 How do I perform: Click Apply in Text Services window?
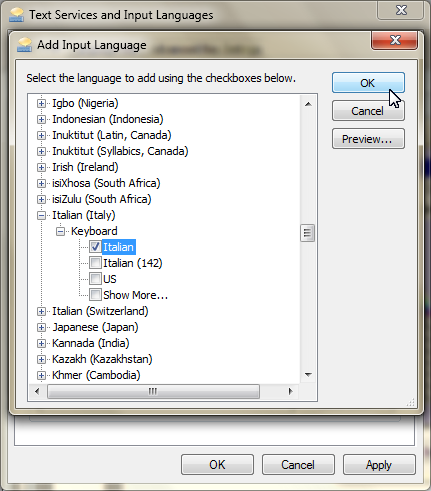[x=379, y=464]
